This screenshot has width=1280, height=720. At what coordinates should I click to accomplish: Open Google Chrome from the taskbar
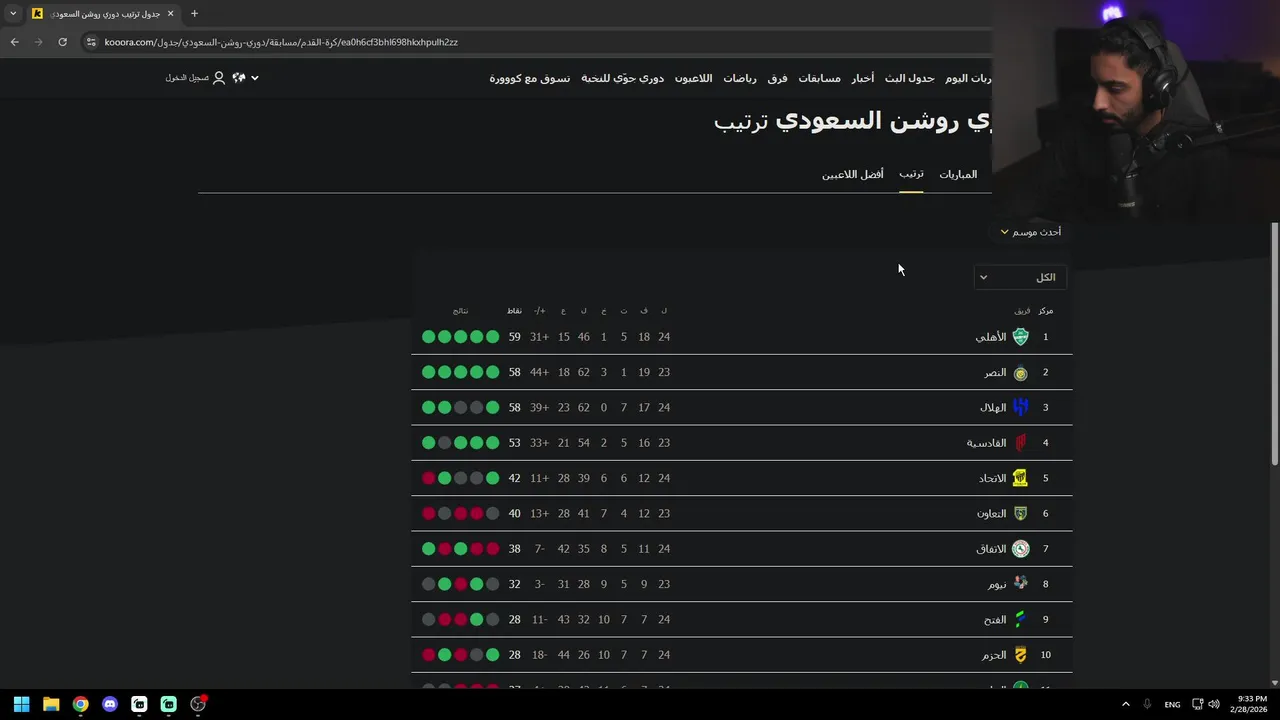80,704
